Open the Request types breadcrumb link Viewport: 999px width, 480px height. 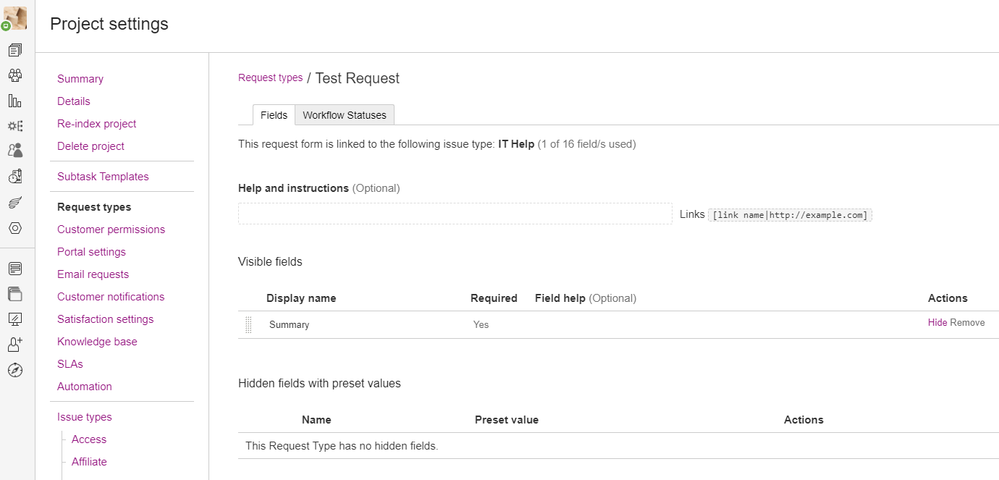270,78
